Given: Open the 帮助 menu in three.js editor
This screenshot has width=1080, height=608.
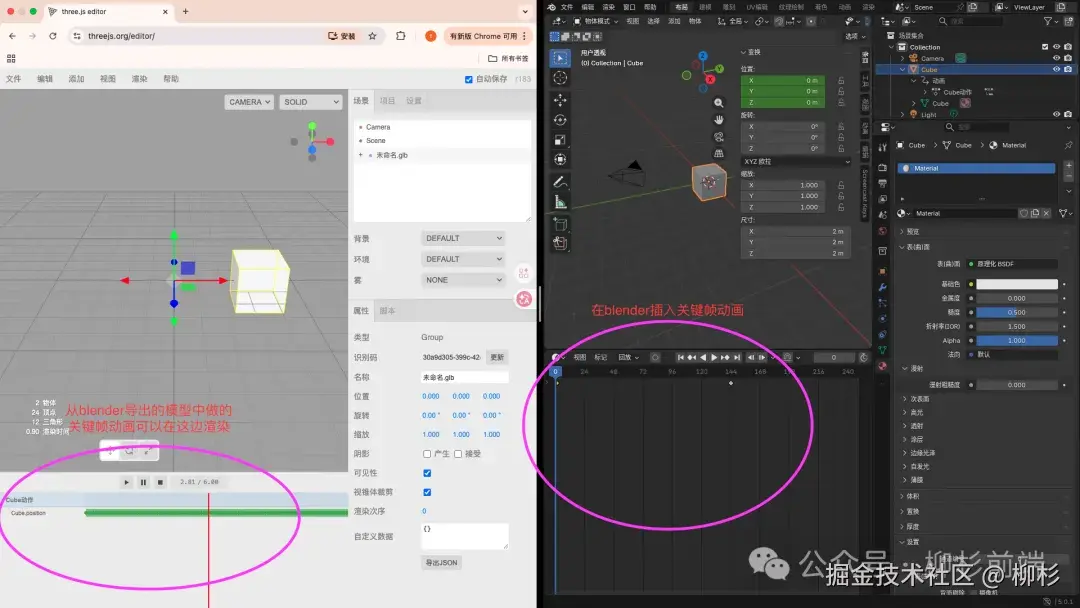Looking at the screenshot, I should pyautogui.click(x=171, y=79).
